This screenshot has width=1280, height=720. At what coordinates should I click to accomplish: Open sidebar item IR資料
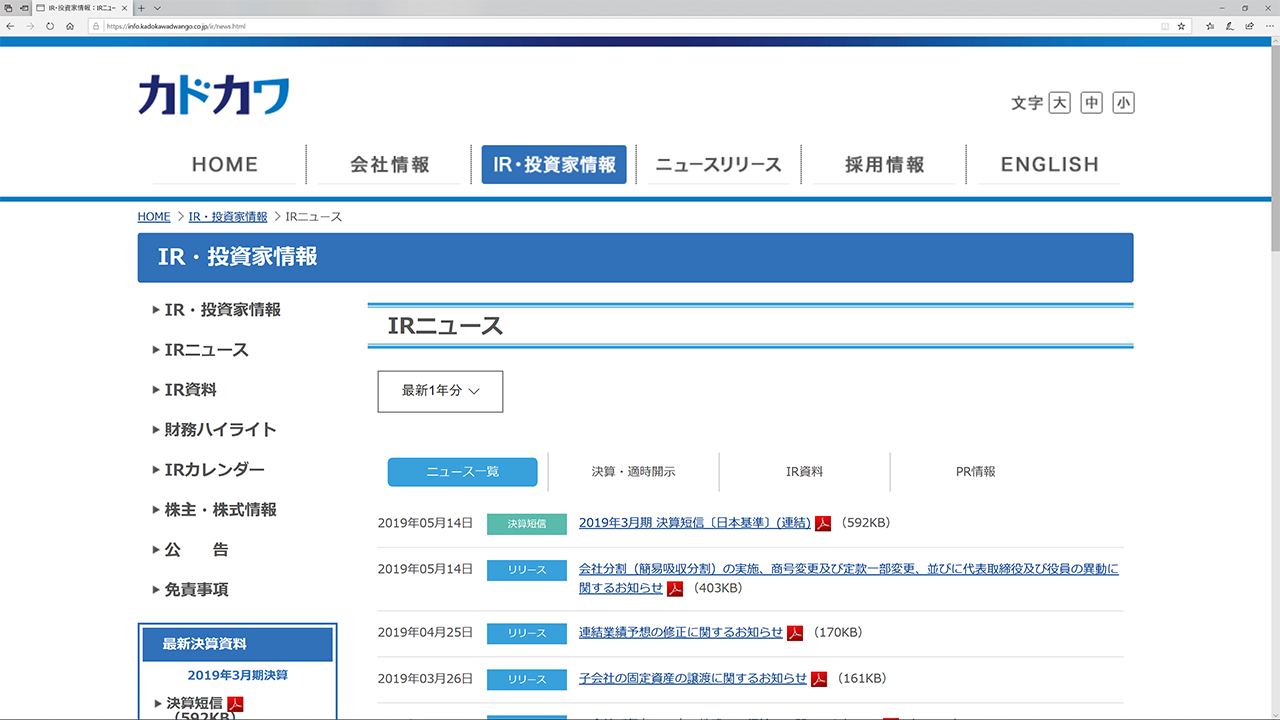[190, 390]
